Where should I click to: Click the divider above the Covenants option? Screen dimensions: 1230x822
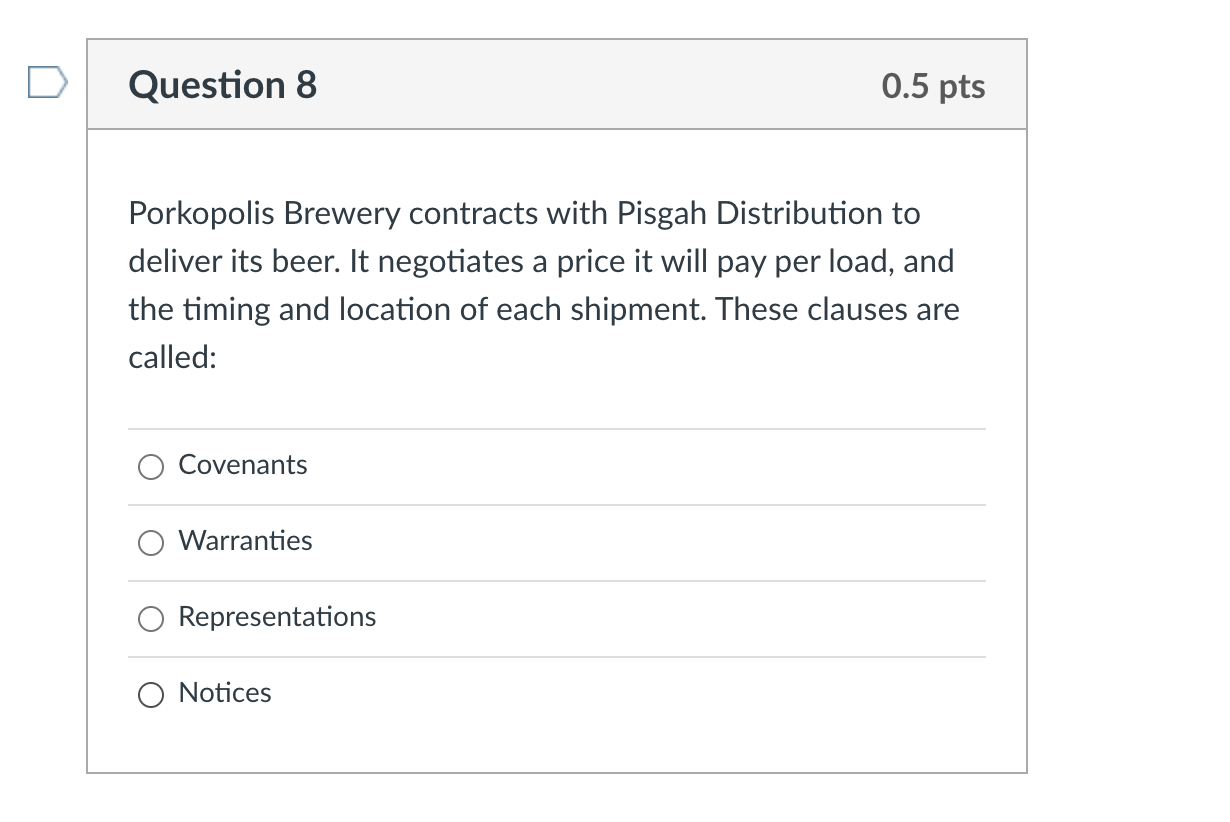[x=557, y=429]
